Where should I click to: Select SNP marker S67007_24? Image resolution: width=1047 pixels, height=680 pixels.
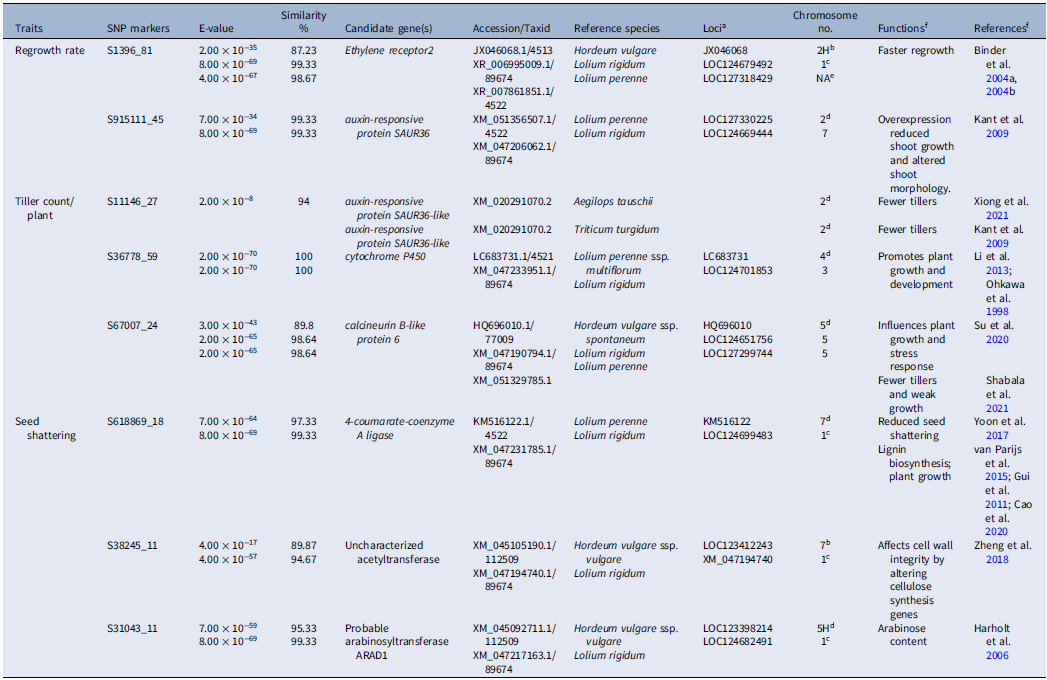click(x=132, y=325)
